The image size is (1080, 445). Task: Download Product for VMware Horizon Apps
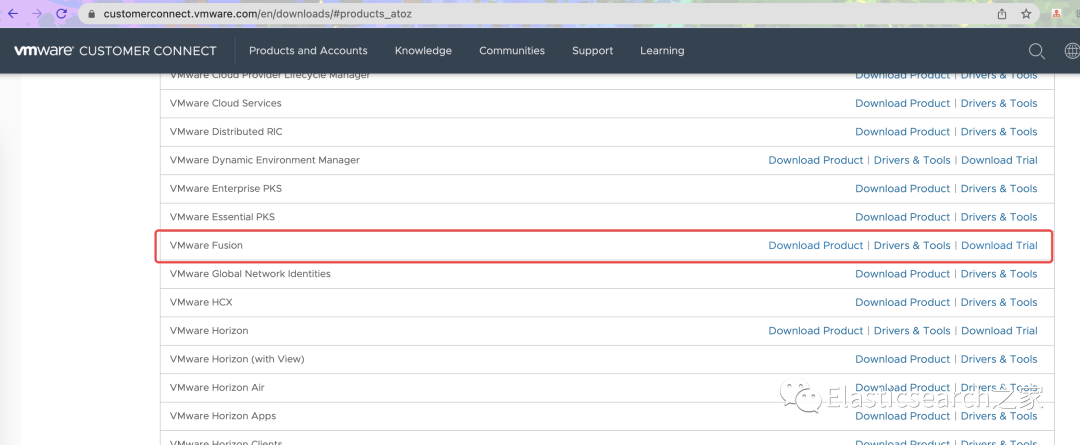[902, 416]
